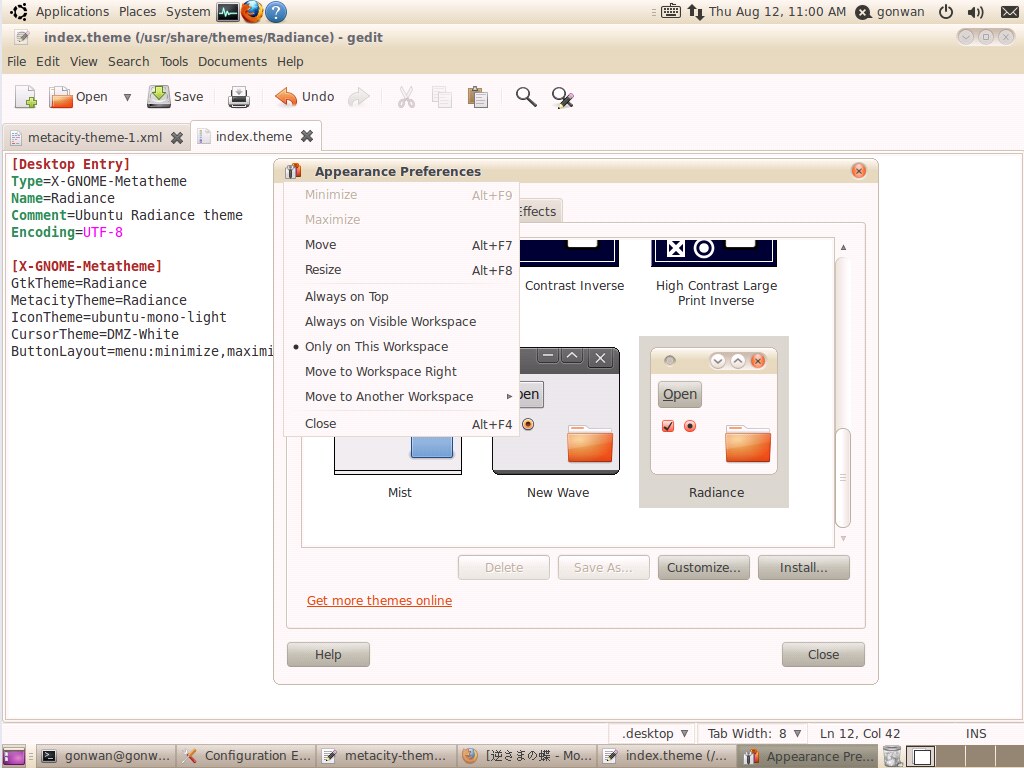Click the Paste clipboard icon

coord(478,97)
